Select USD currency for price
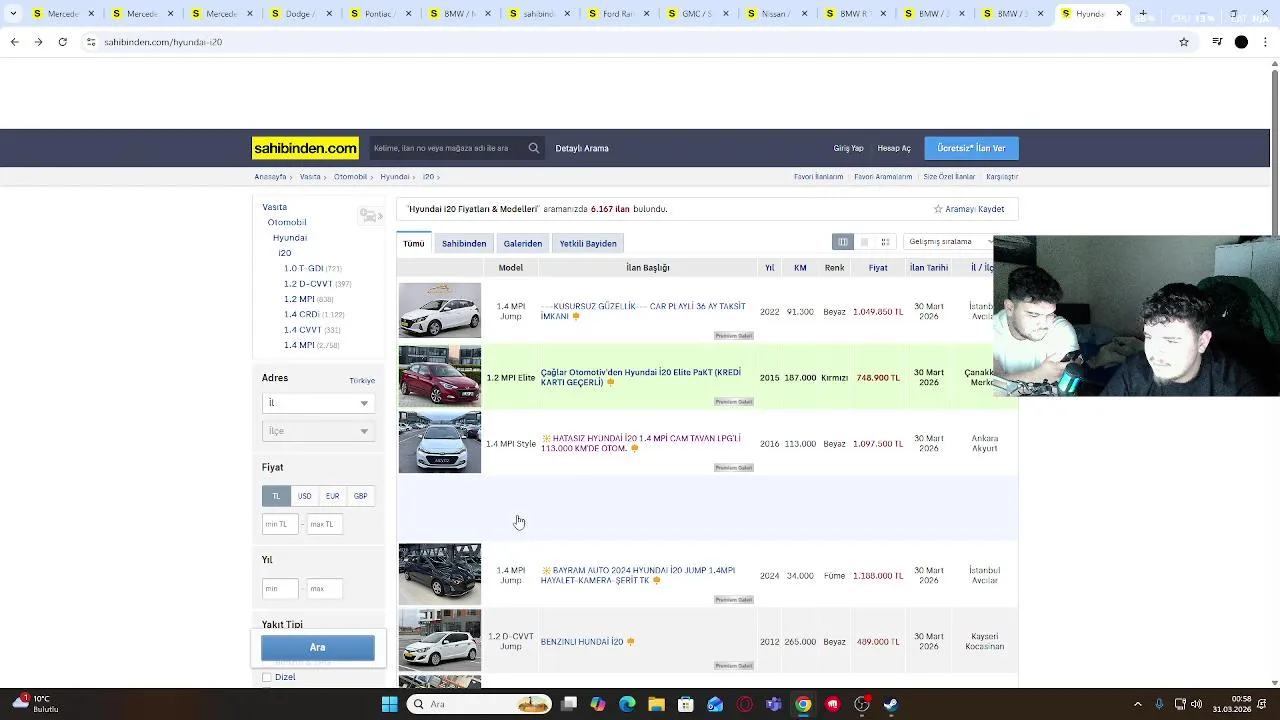1280x720 pixels. click(x=304, y=496)
